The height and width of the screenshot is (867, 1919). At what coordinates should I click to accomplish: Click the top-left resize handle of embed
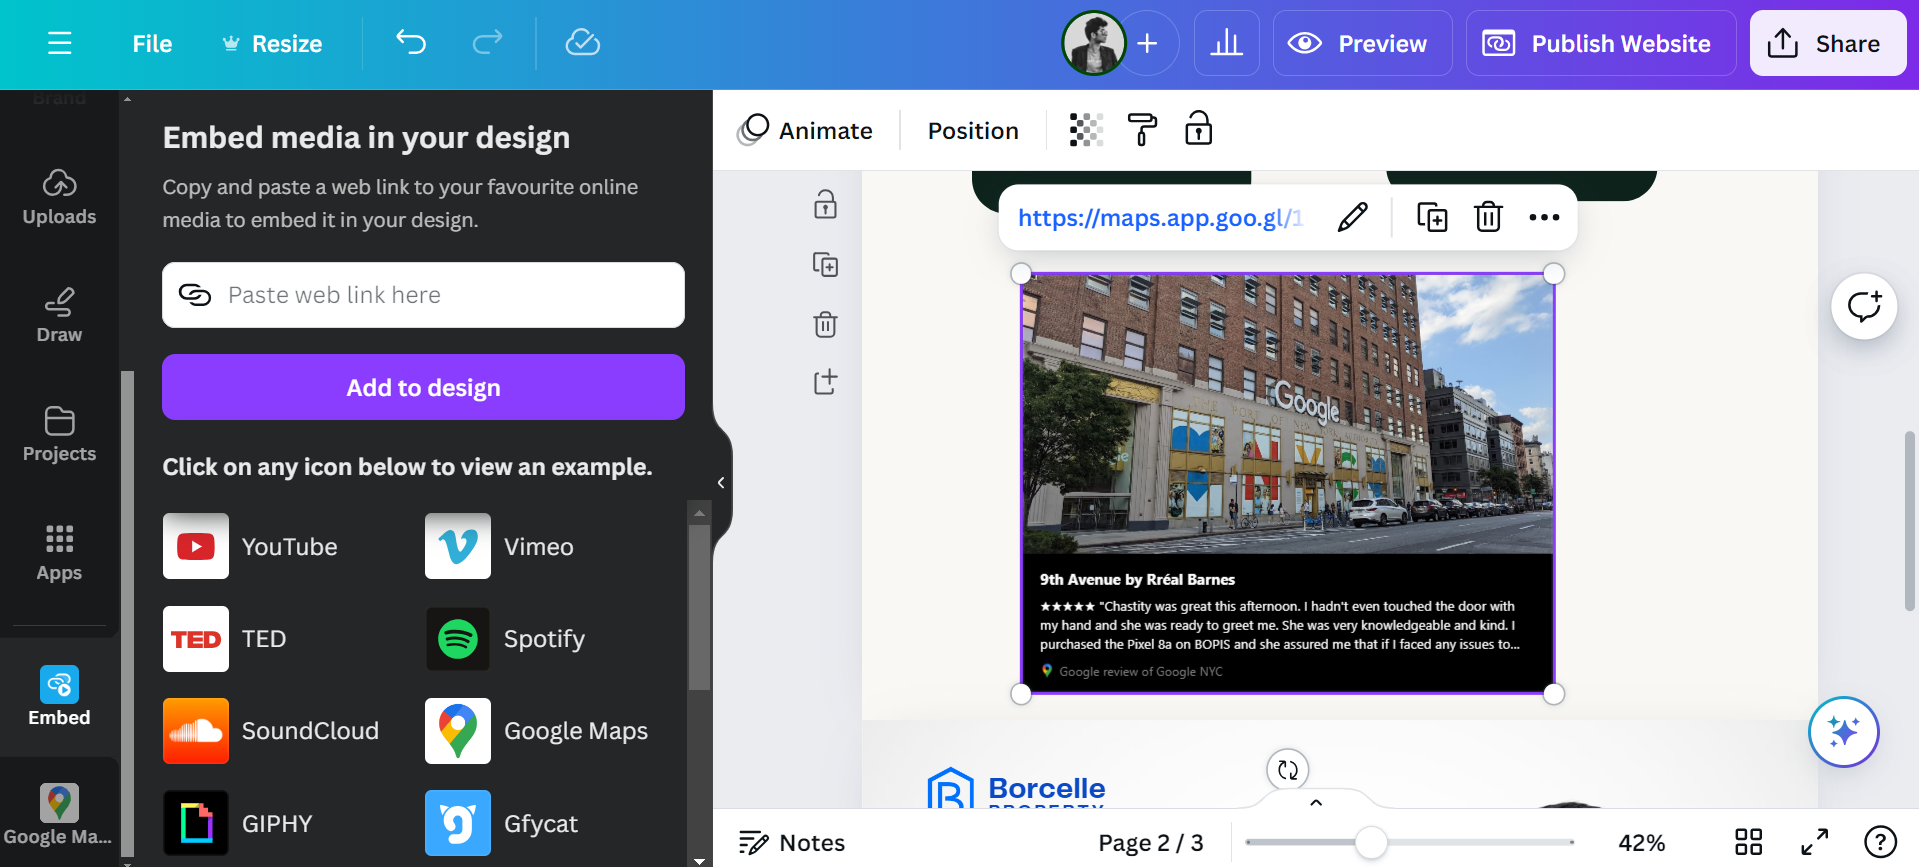click(1021, 274)
